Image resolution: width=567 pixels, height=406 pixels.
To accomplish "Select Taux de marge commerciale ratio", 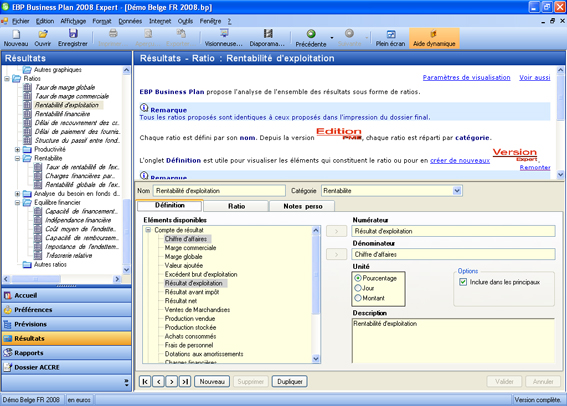I will 72,96.
